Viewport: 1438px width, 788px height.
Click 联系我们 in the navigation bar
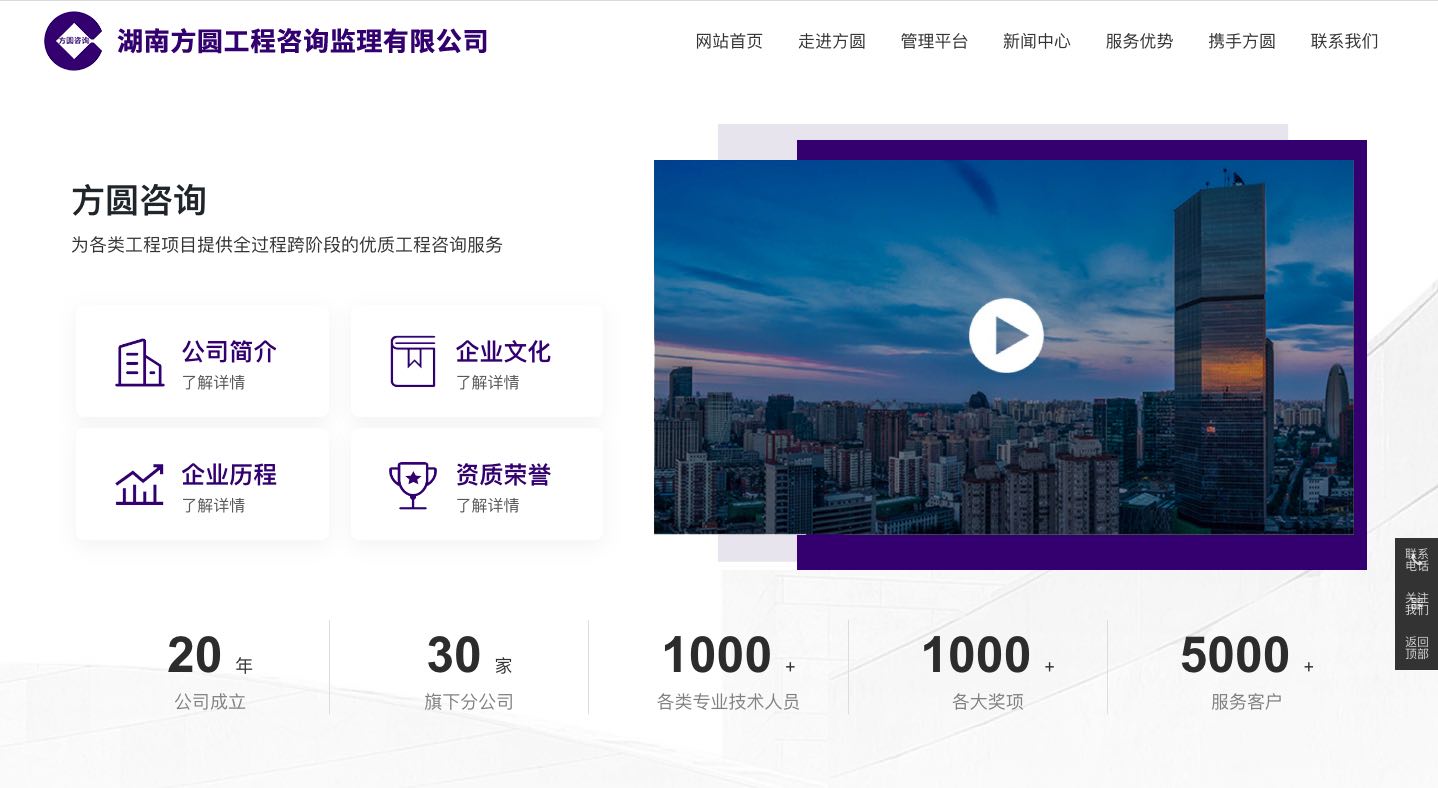[x=1344, y=42]
